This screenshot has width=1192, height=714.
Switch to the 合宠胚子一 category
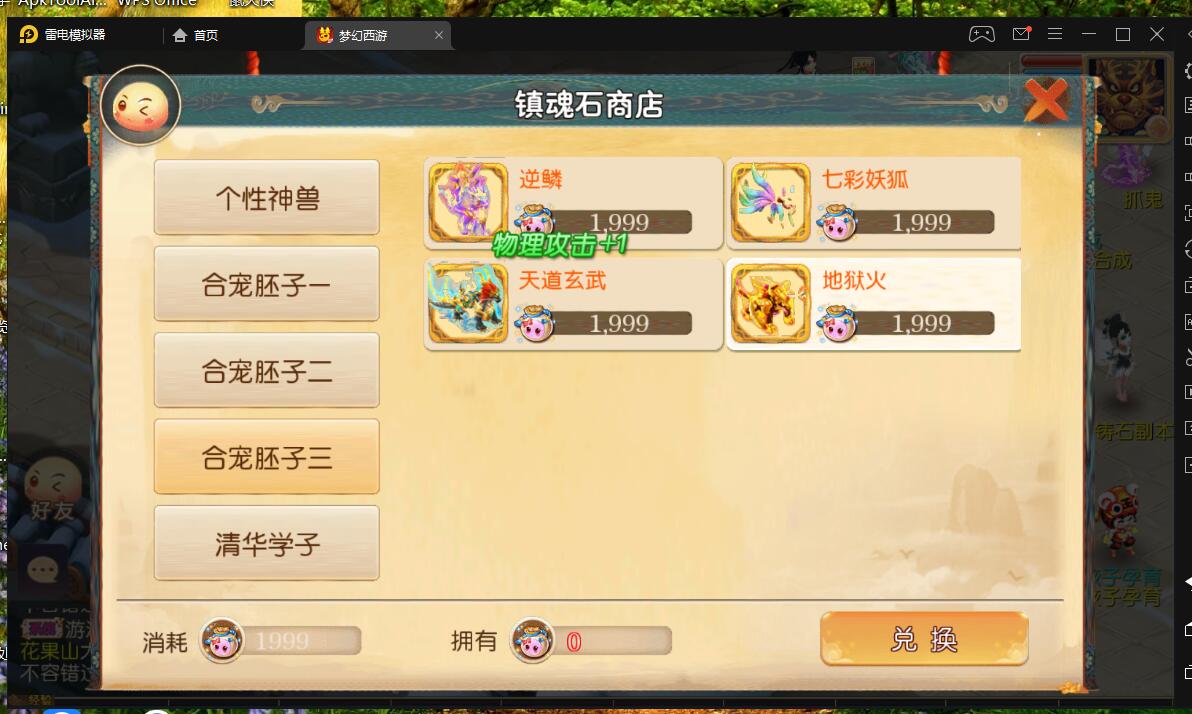click(x=267, y=284)
